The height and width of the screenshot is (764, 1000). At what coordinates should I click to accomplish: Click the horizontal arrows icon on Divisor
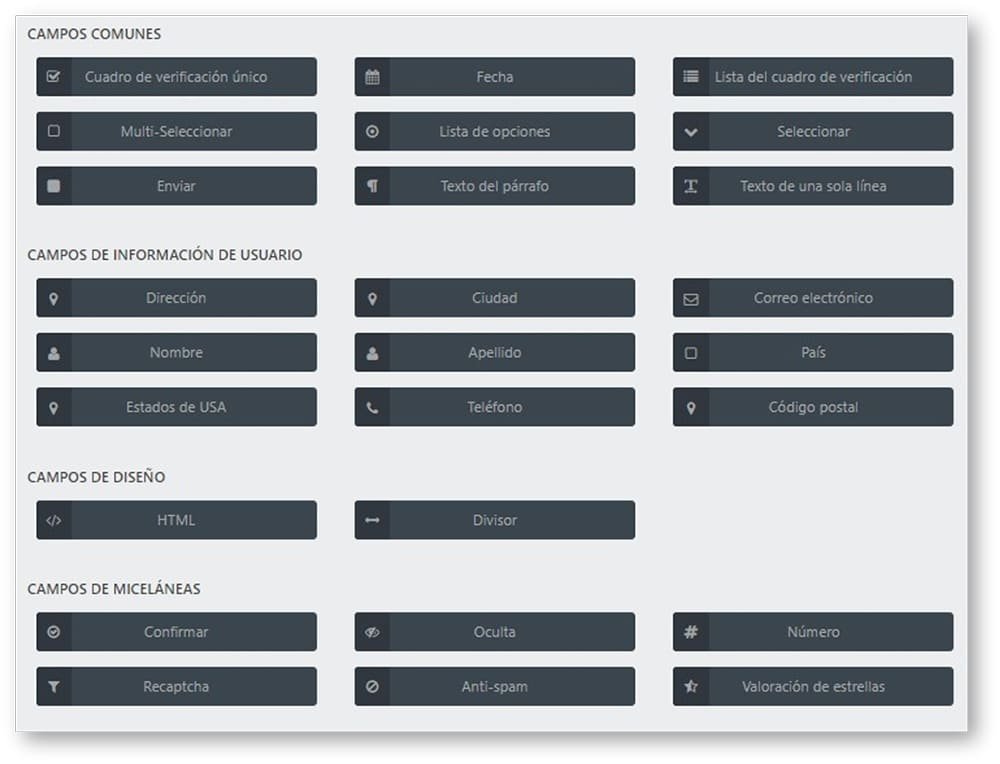click(372, 520)
